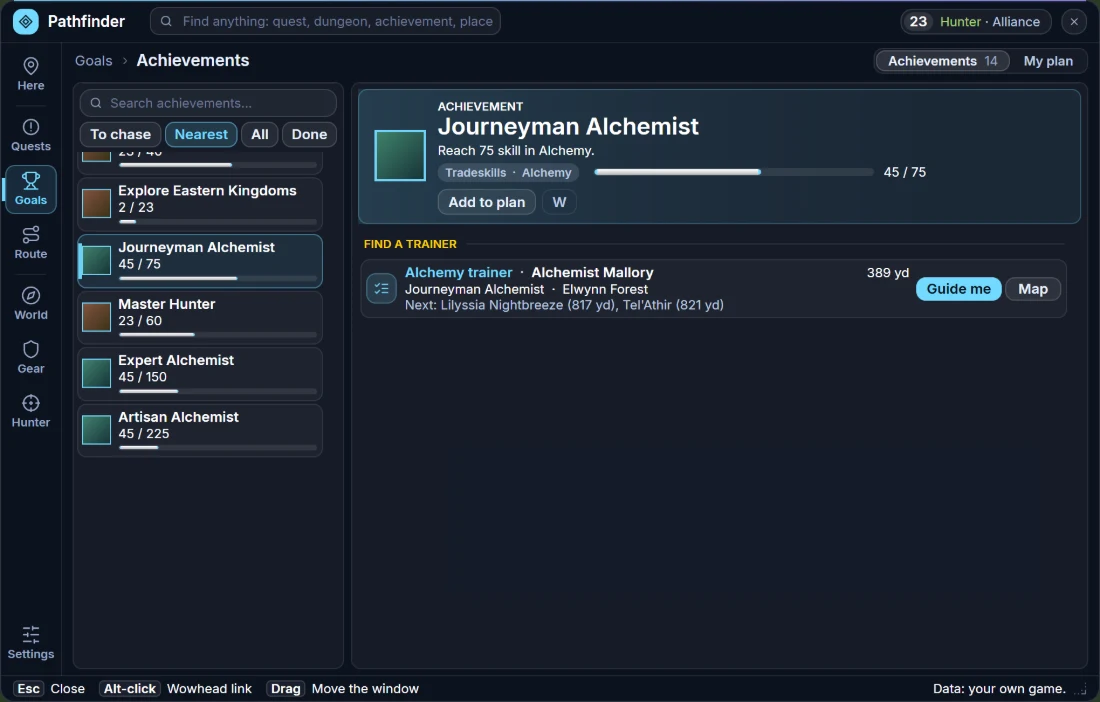Viewport: 1100px width, 702px height.
Task: Click the Alt-click key hint
Action: click(x=130, y=689)
